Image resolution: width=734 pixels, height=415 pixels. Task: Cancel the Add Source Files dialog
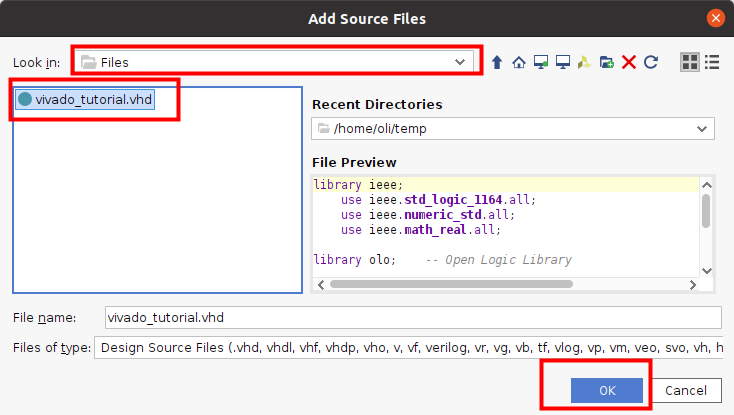[x=686, y=390]
